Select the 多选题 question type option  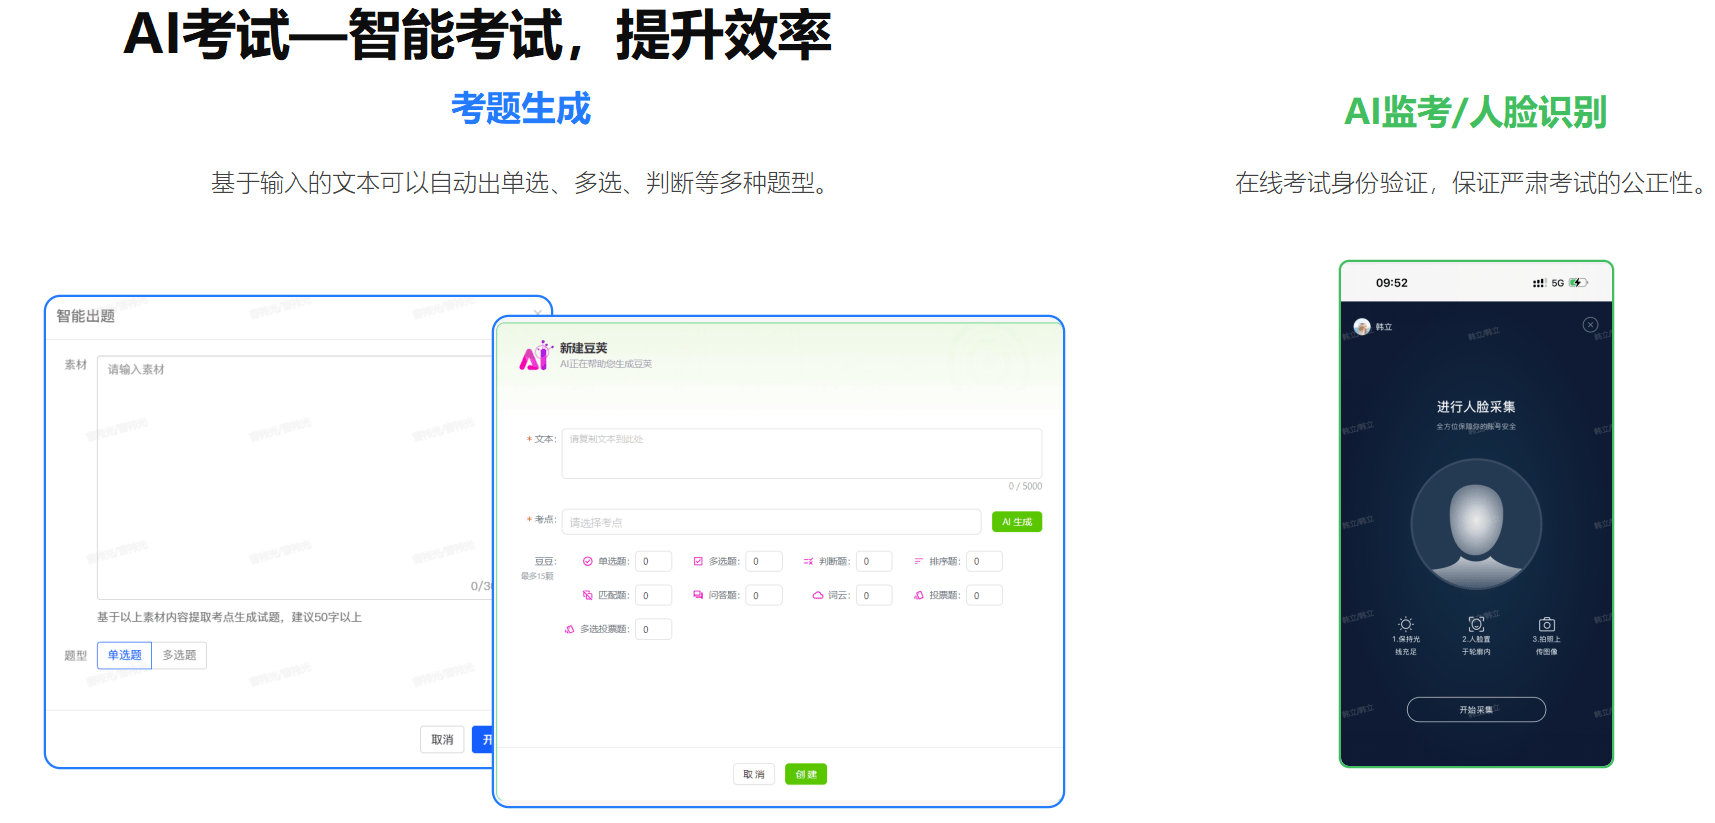click(x=179, y=656)
